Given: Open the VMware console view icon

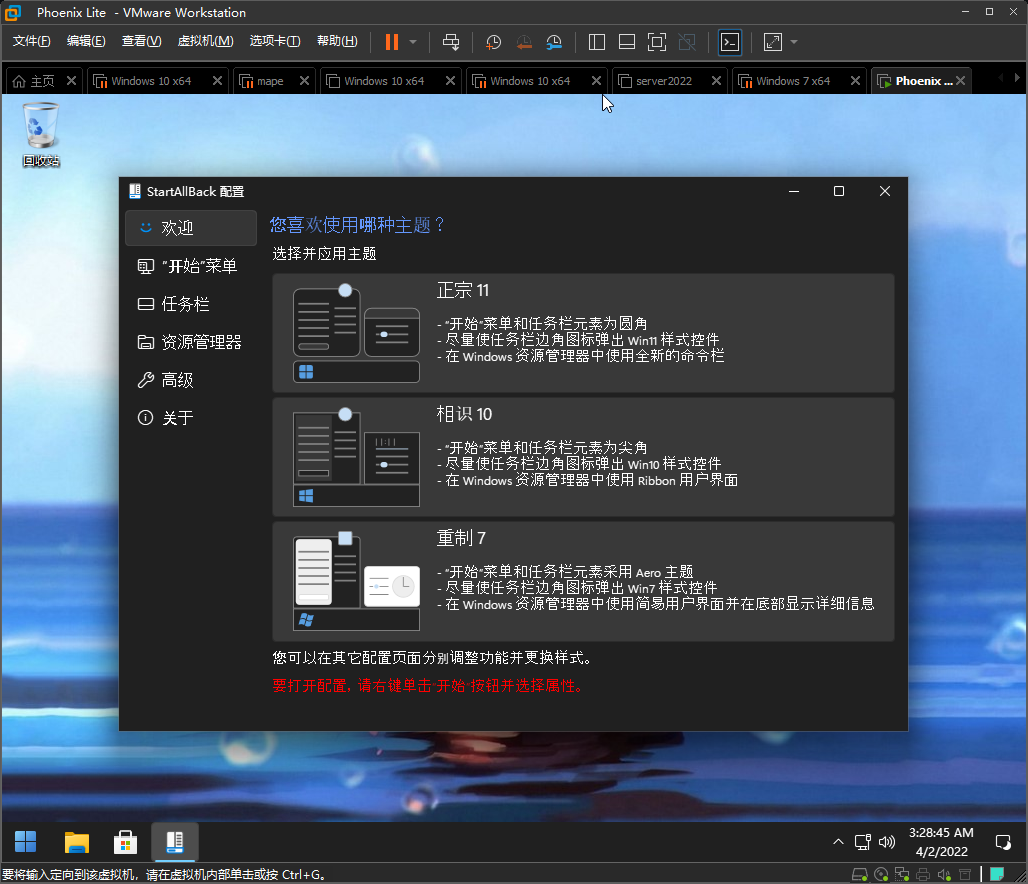Looking at the screenshot, I should coord(731,42).
